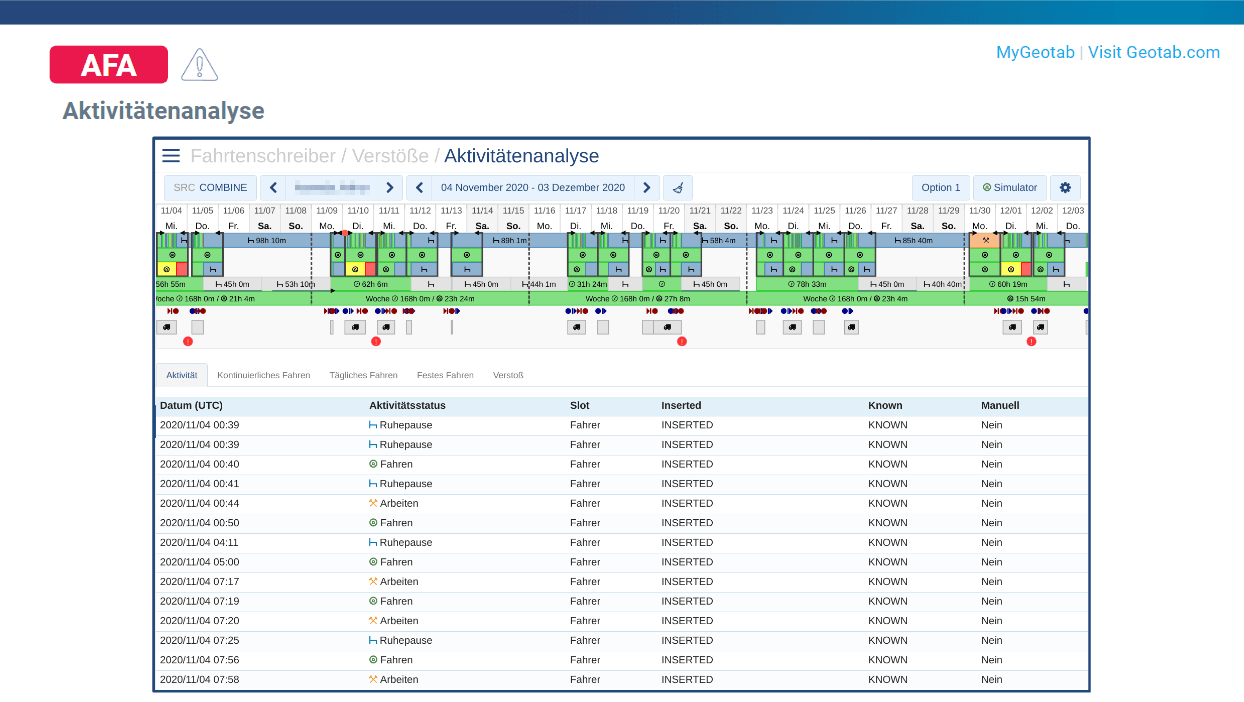The width and height of the screenshot is (1244, 702).
Task: Click the 11/16 date column header
Action: coord(544,218)
